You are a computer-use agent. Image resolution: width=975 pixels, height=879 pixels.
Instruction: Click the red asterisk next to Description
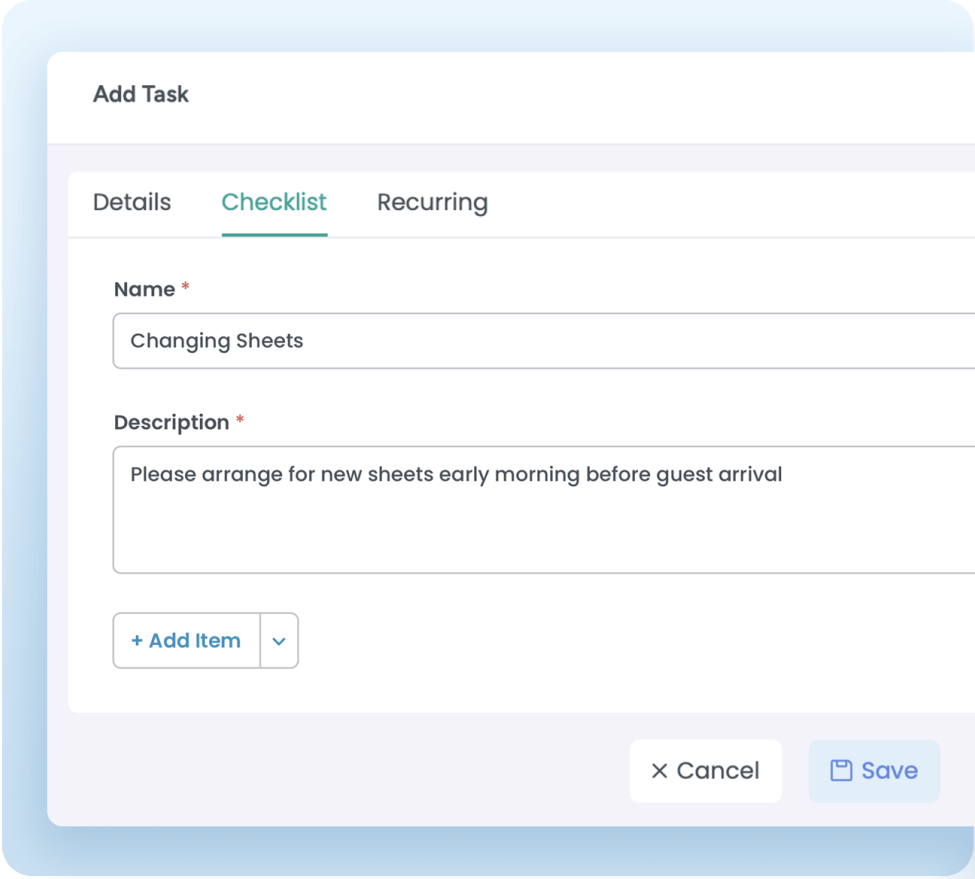pos(240,422)
